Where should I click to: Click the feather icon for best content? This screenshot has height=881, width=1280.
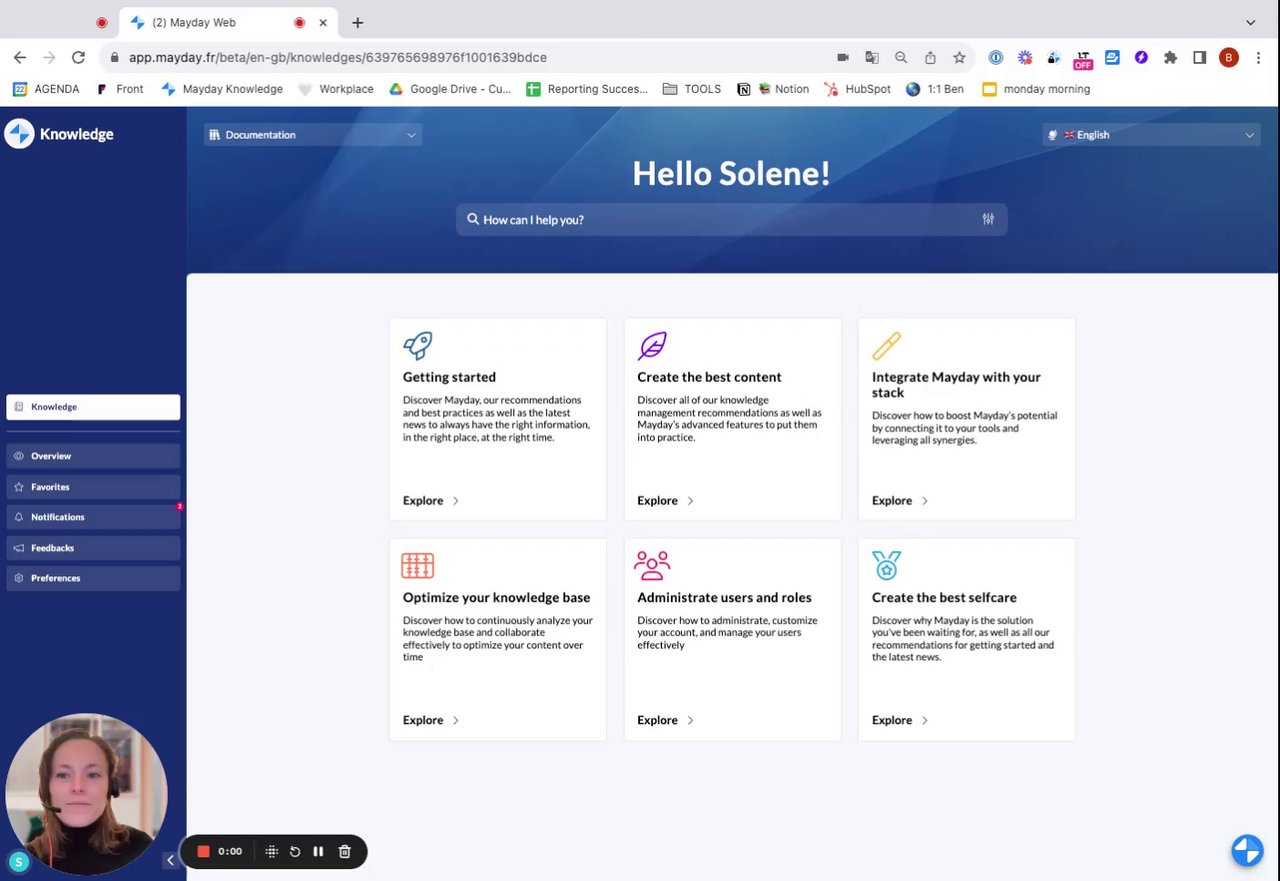click(x=652, y=346)
